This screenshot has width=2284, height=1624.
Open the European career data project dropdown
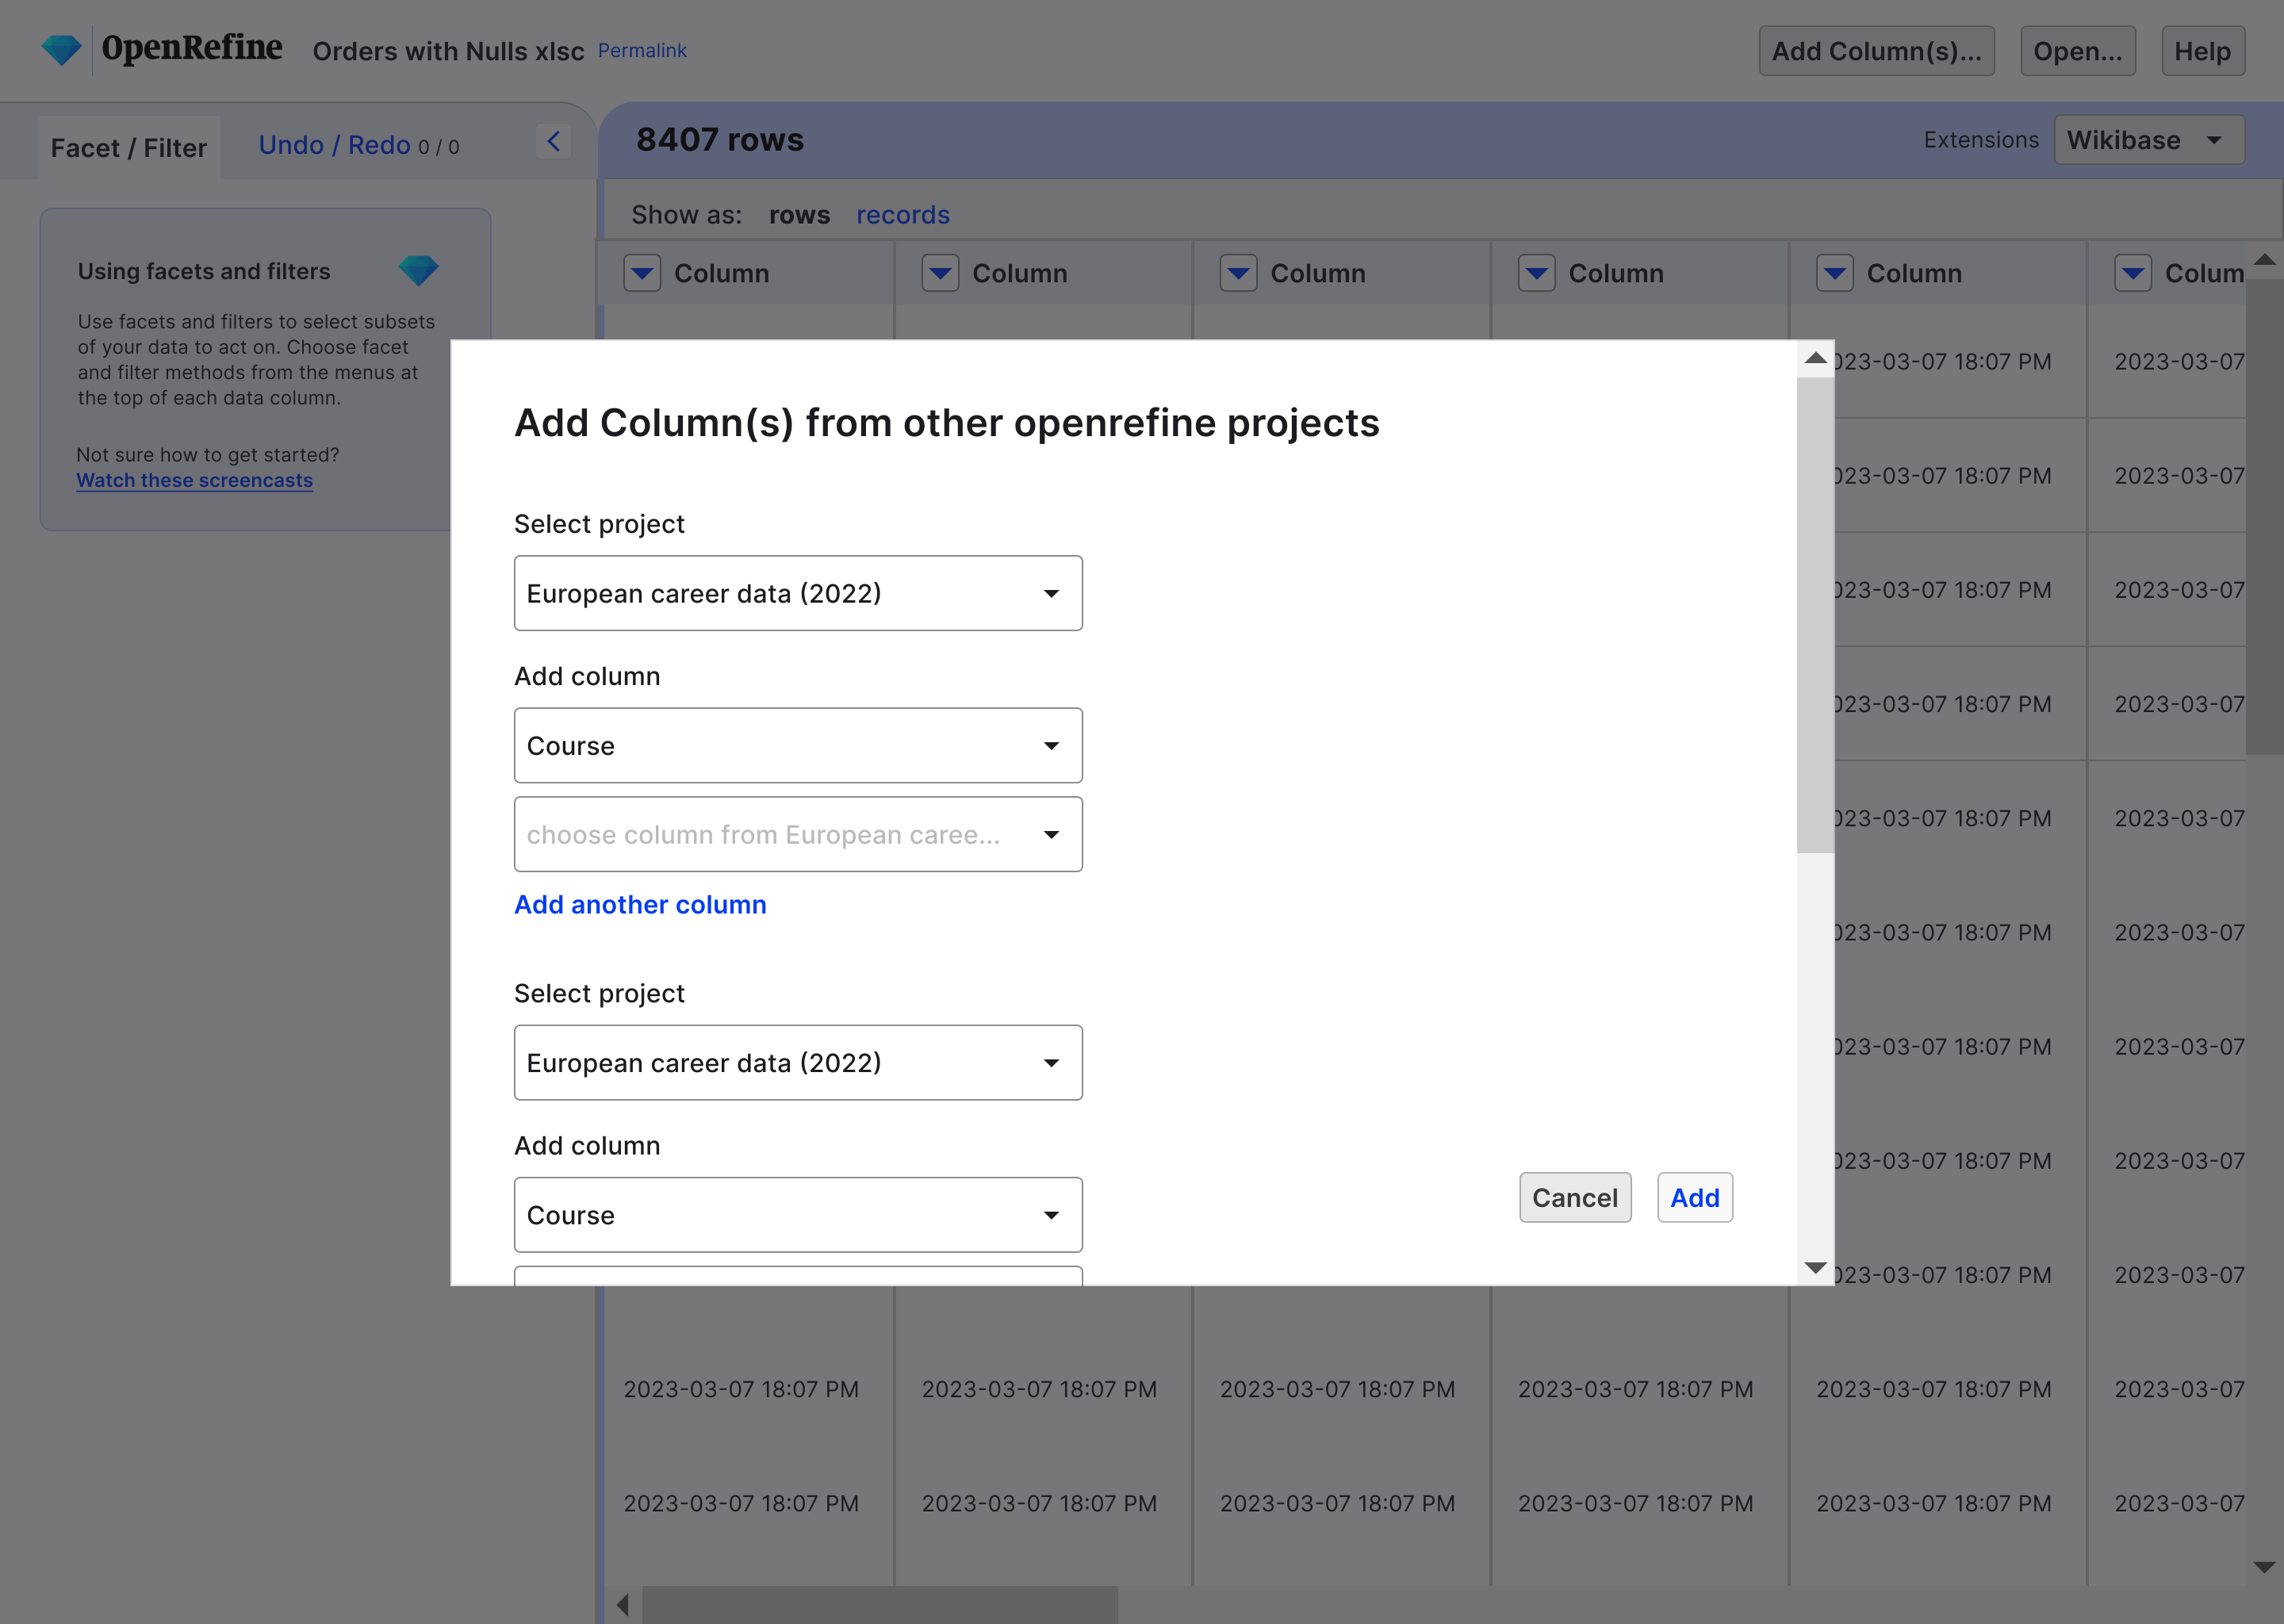coord(797,592)
